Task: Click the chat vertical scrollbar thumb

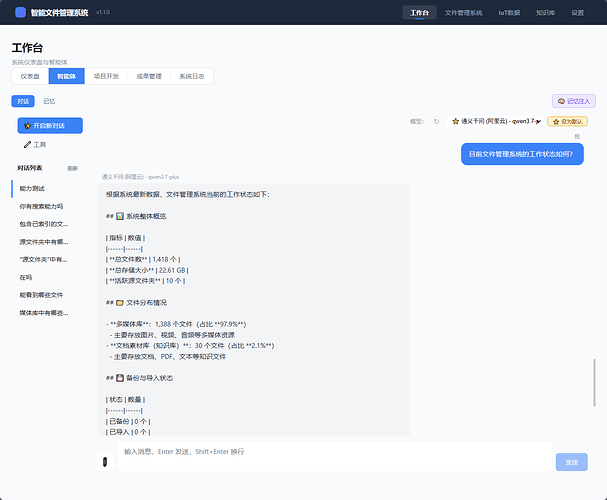Action: click(x=594, y=383)
